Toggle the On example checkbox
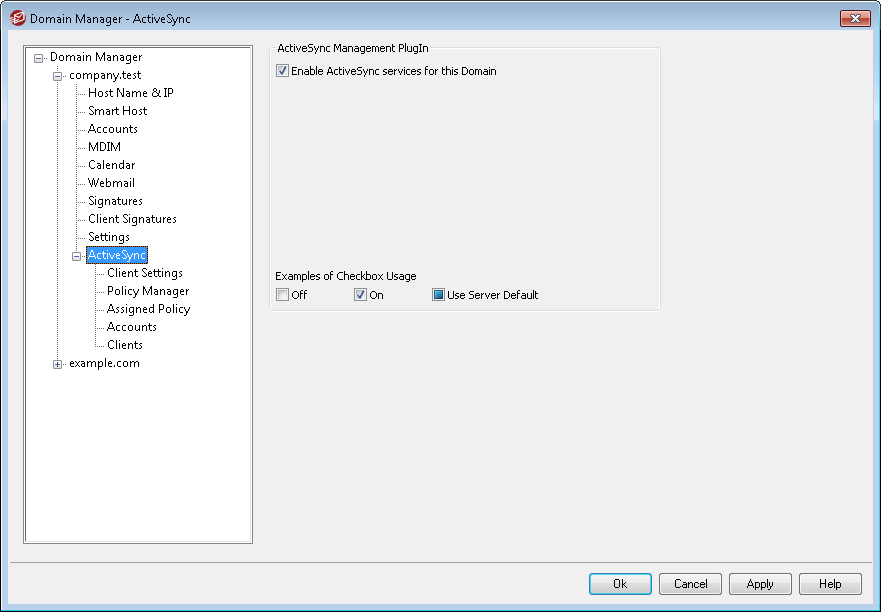Image resolution: width=881 pixels, height=612 pixels. (x=361, y=295)
